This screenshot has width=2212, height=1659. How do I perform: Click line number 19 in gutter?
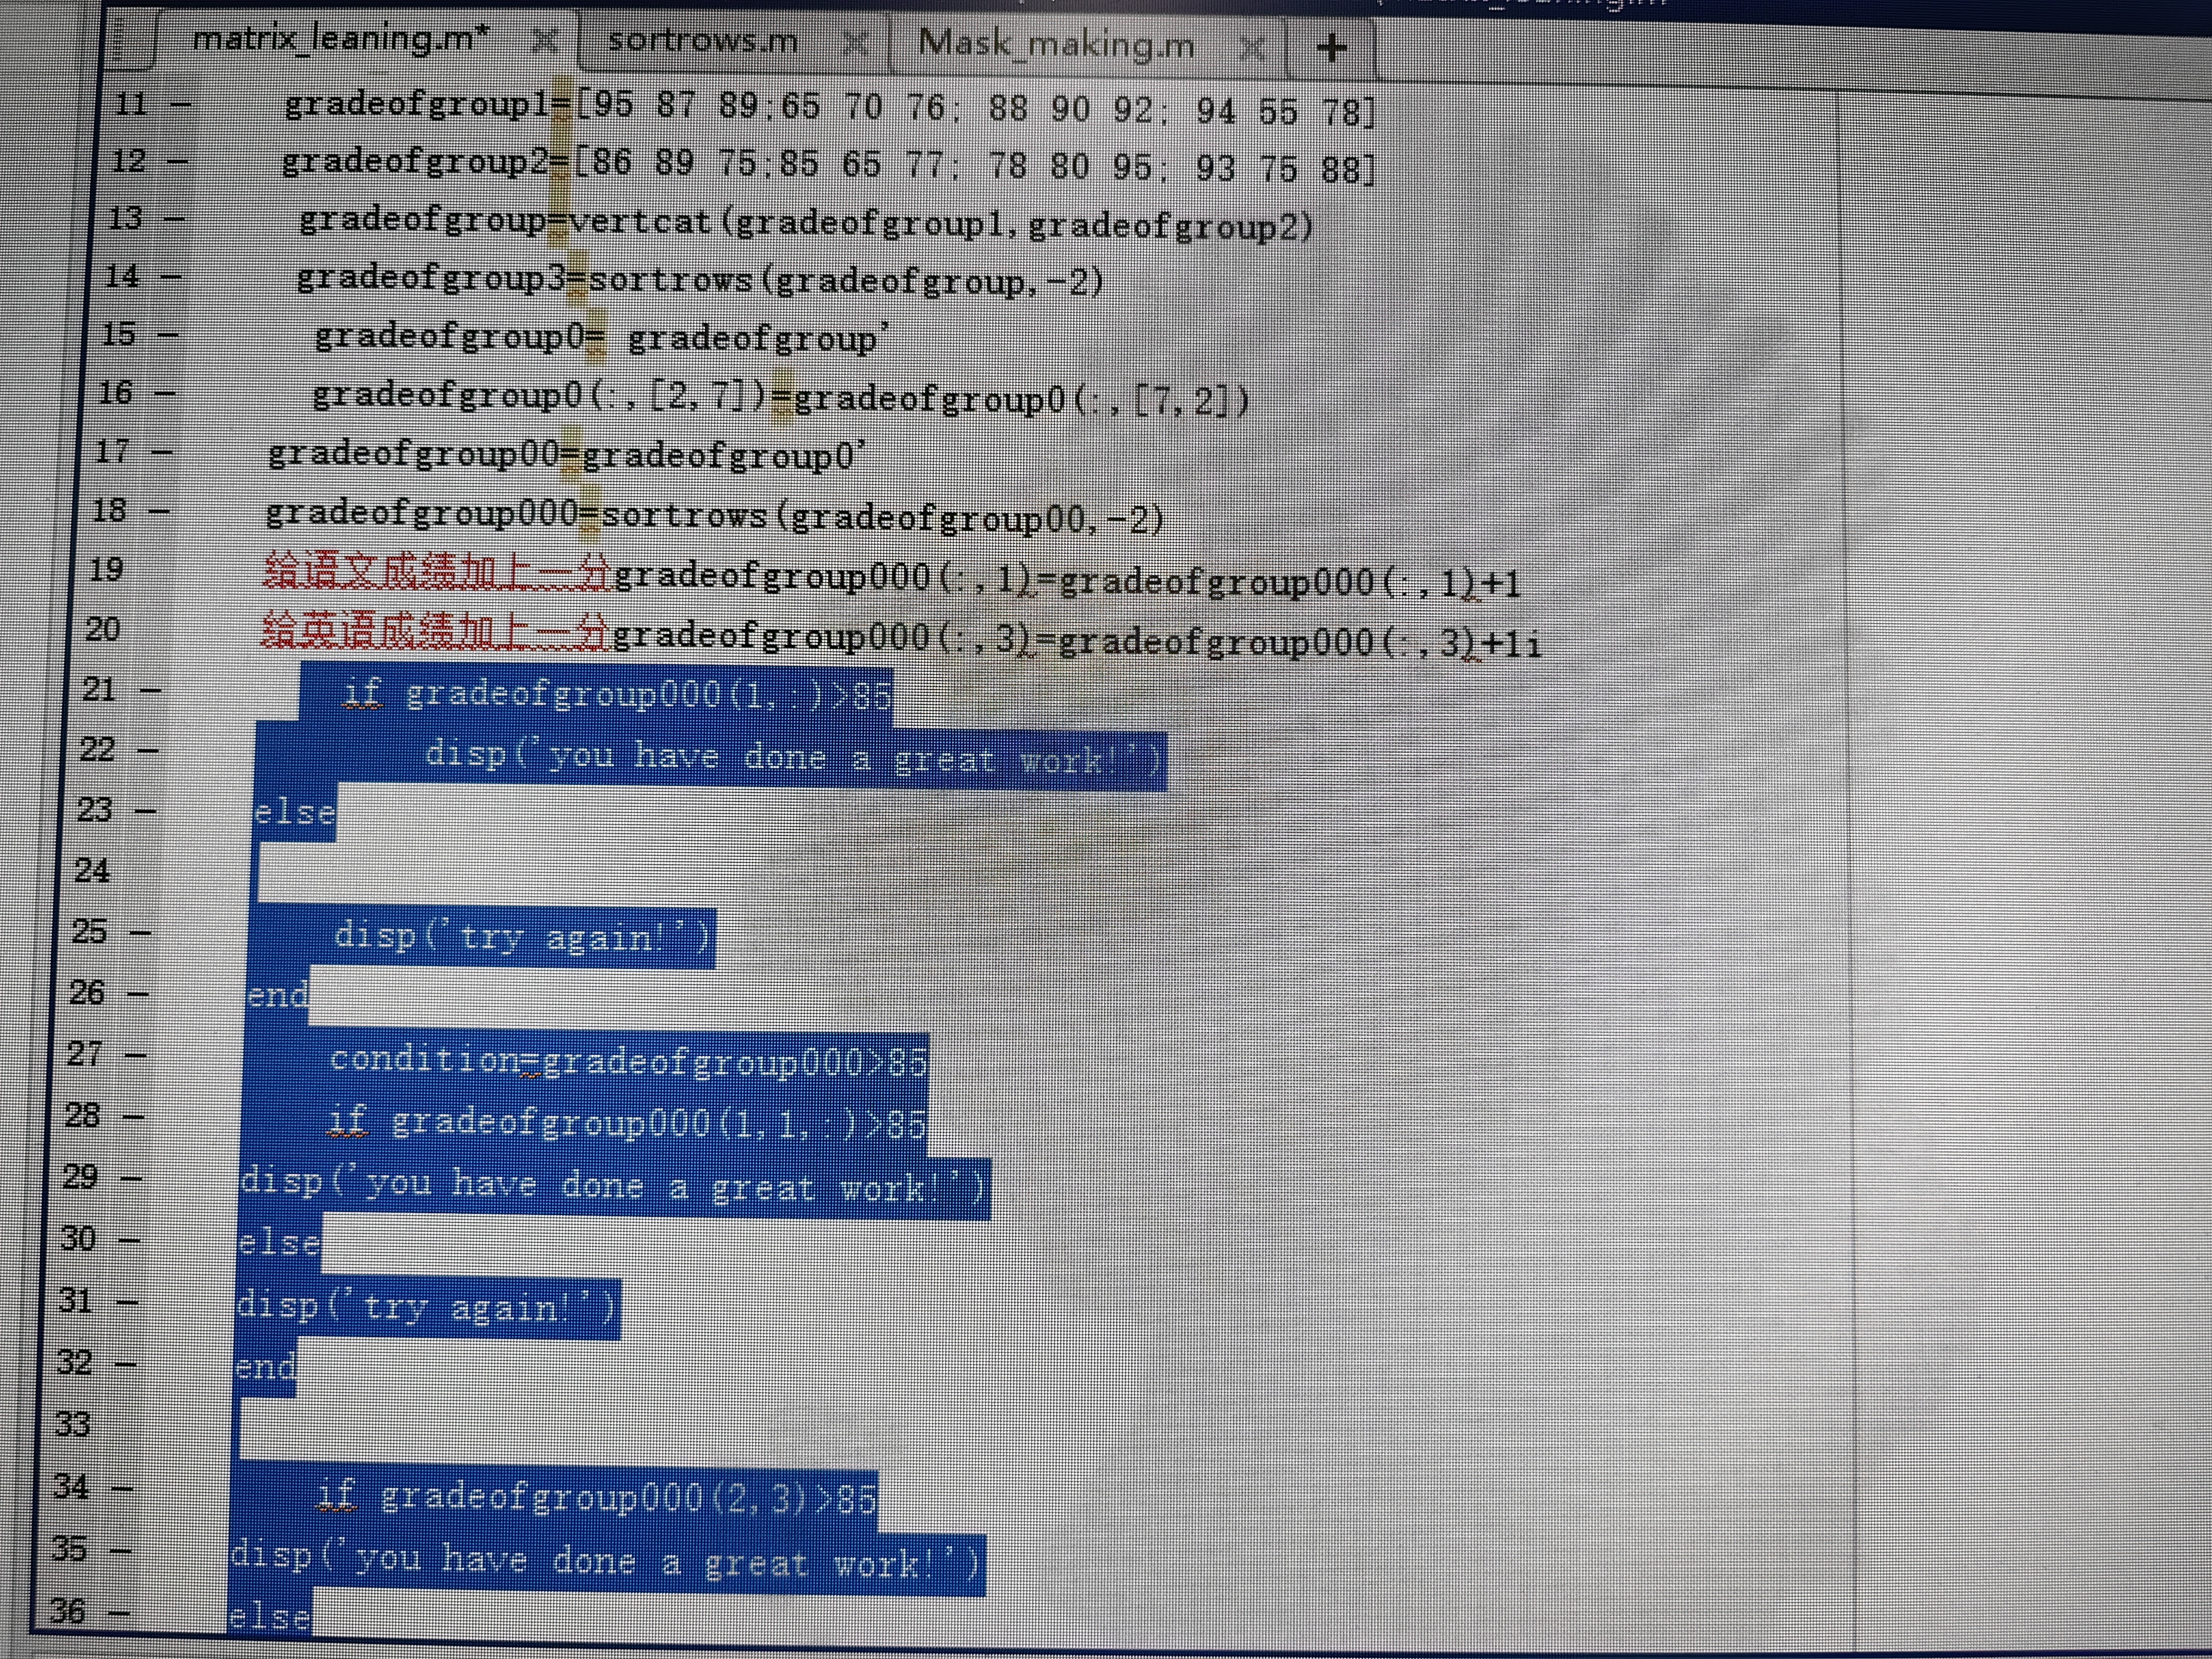(106, 570)
